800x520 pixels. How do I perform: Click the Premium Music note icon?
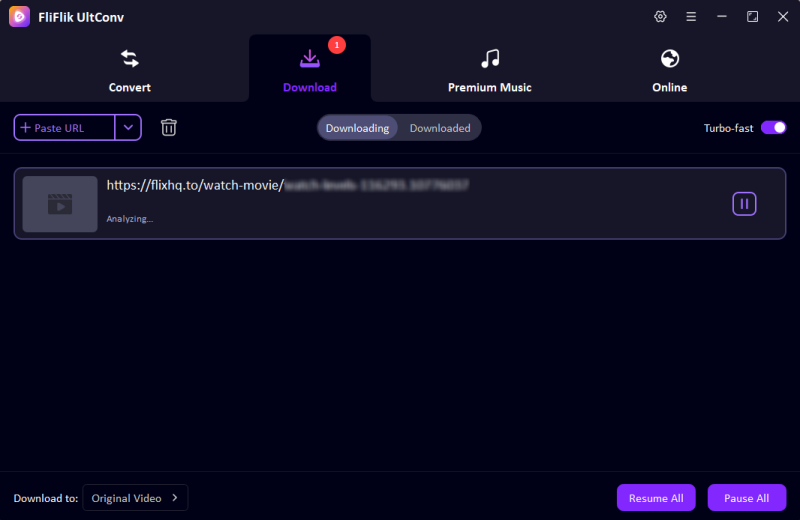(490, 59)
